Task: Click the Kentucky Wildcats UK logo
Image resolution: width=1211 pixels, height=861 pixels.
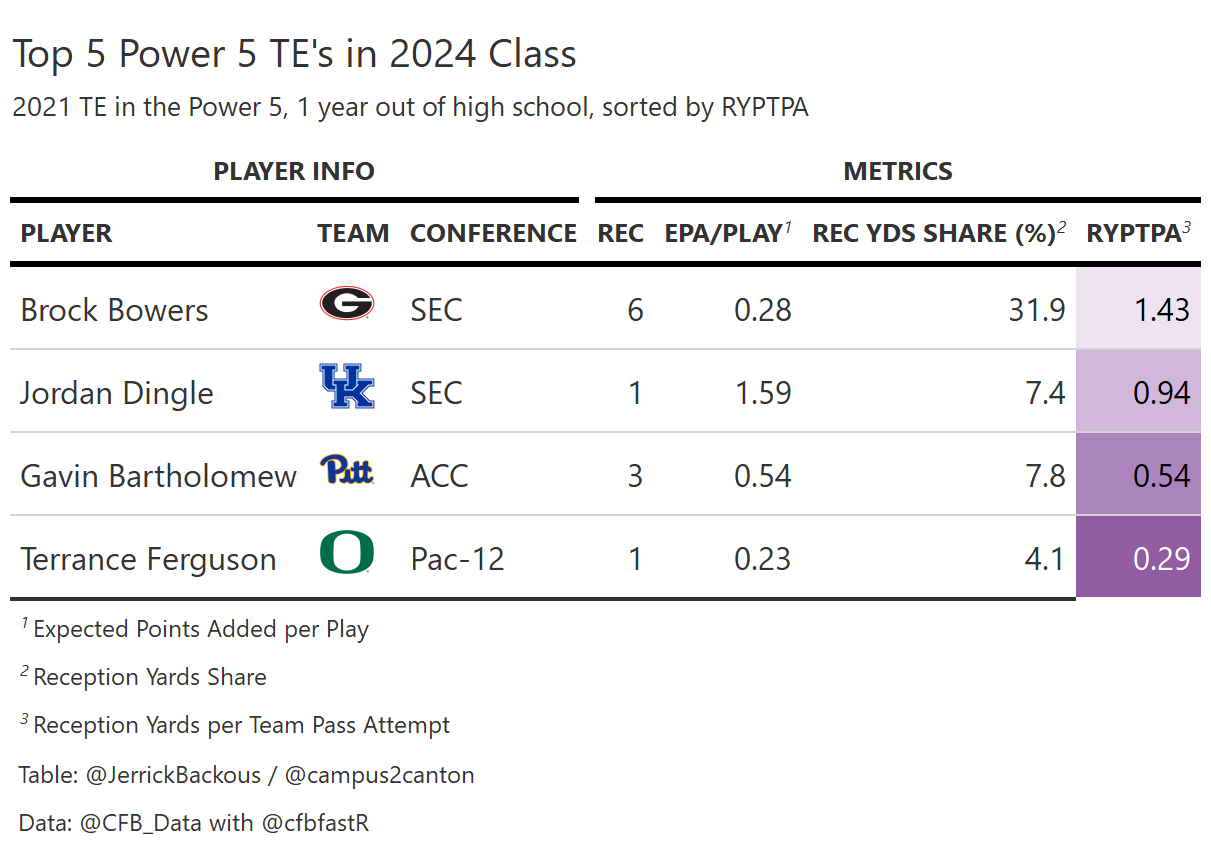Action: (346, 386)
